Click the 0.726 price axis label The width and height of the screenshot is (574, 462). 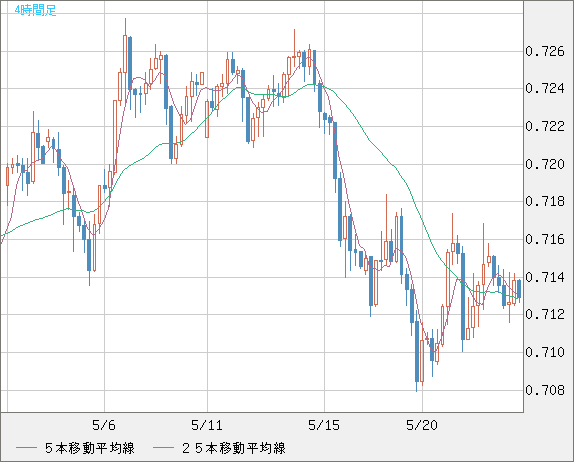545,52
